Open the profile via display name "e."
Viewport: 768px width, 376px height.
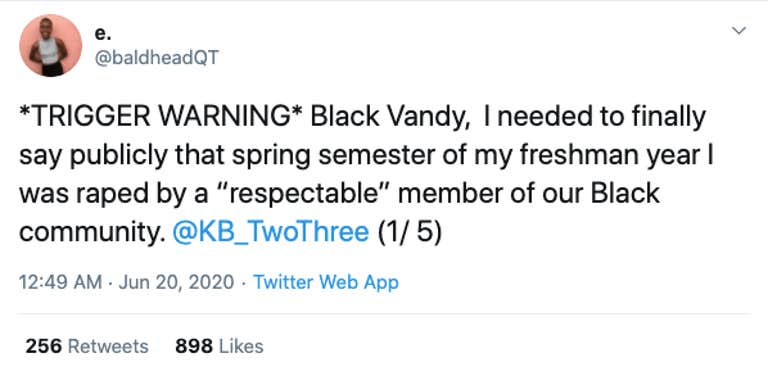pos(102,34)
